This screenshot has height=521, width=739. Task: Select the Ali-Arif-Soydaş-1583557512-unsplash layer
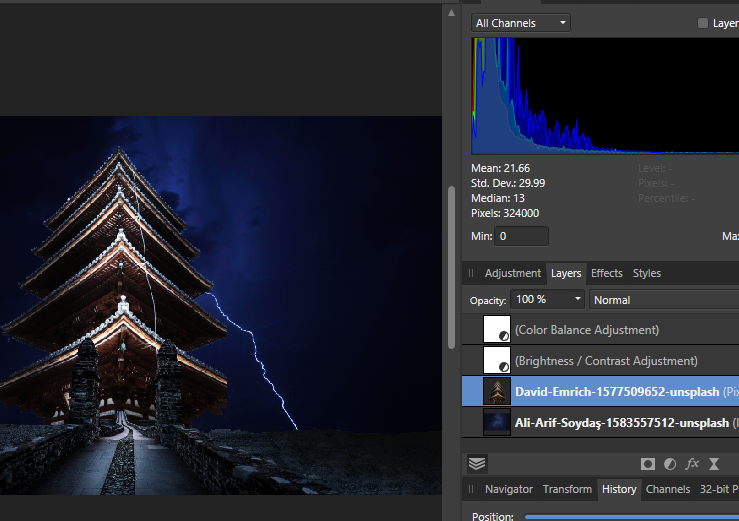click(600, 422)
